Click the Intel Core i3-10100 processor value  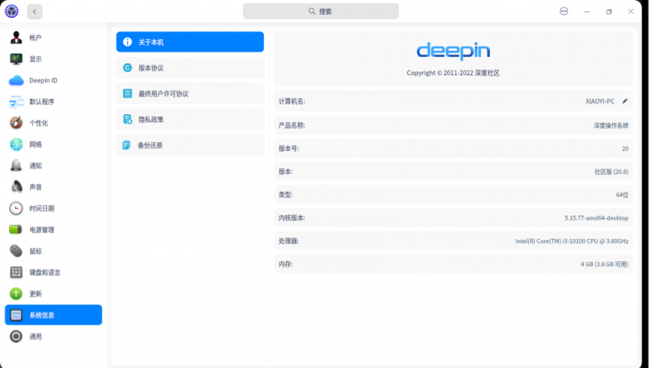pyautogui.click(x=572, y=241)
